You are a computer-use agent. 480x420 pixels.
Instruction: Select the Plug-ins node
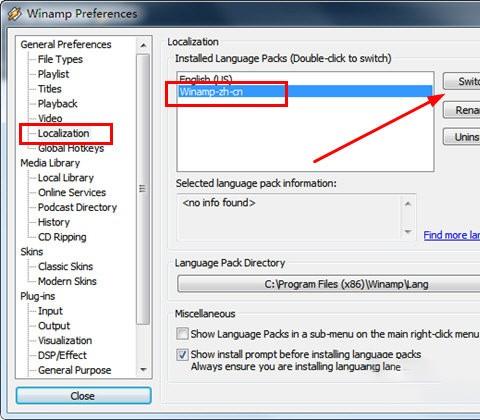click(x=38, y=296)
